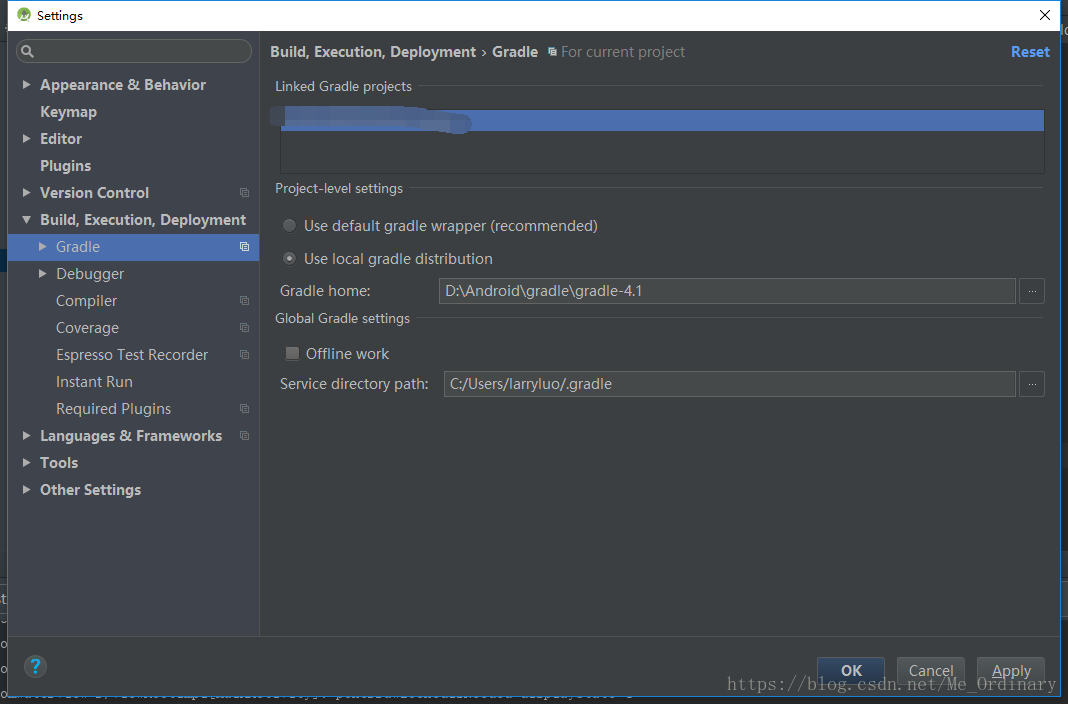This screenshot has height=704, width=1068.
Task: Expand Appearance & Behavior section
Action: (27, 84)
